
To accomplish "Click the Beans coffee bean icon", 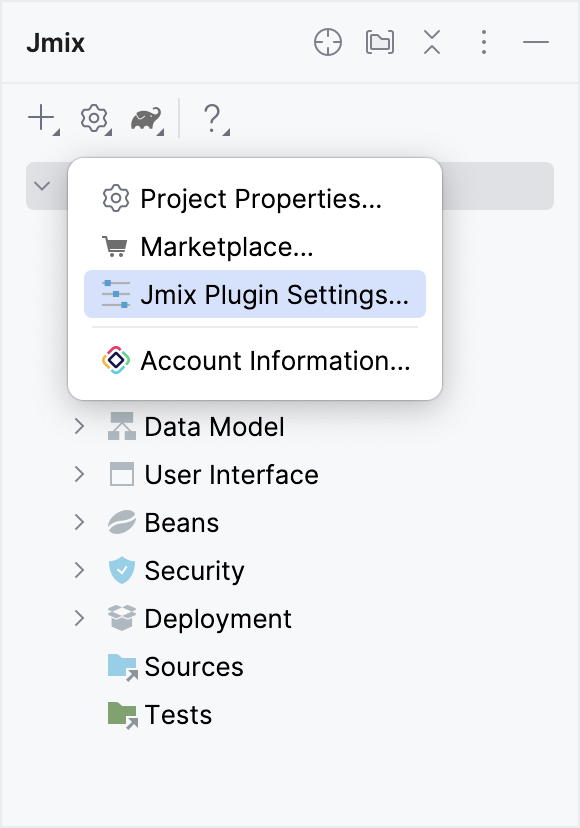I will pos(120,522).
